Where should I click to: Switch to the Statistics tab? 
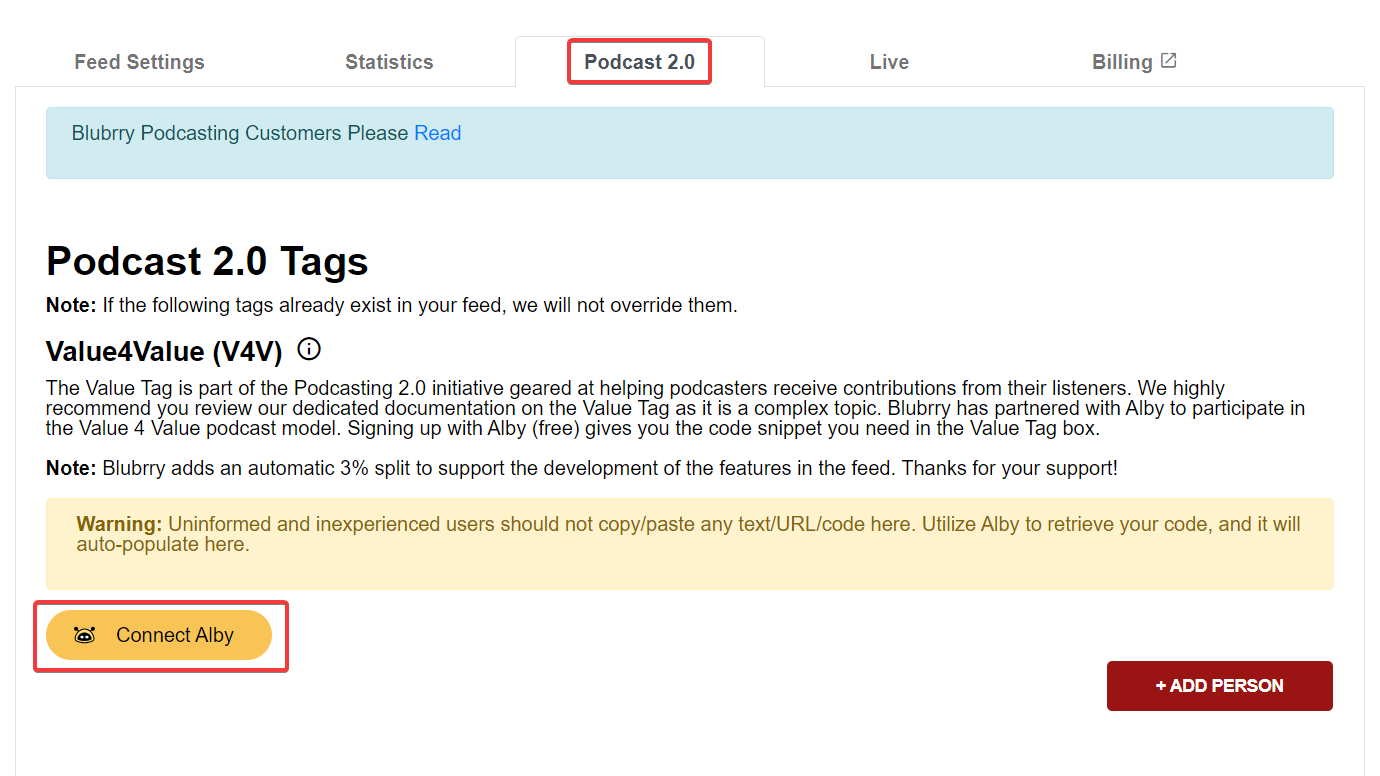[x=389, y=62]
